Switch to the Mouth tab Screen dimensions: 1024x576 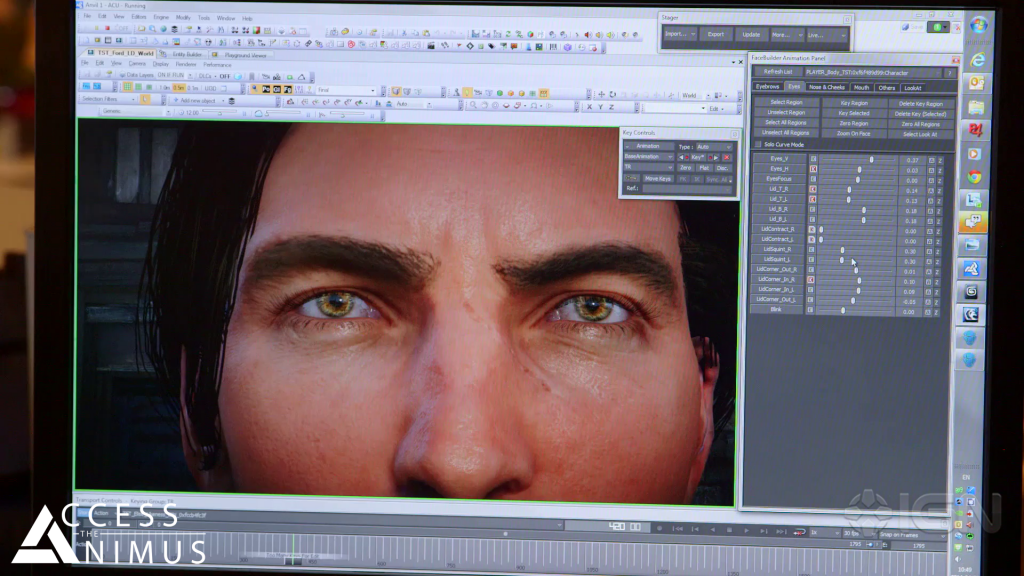tap(860, 88)
